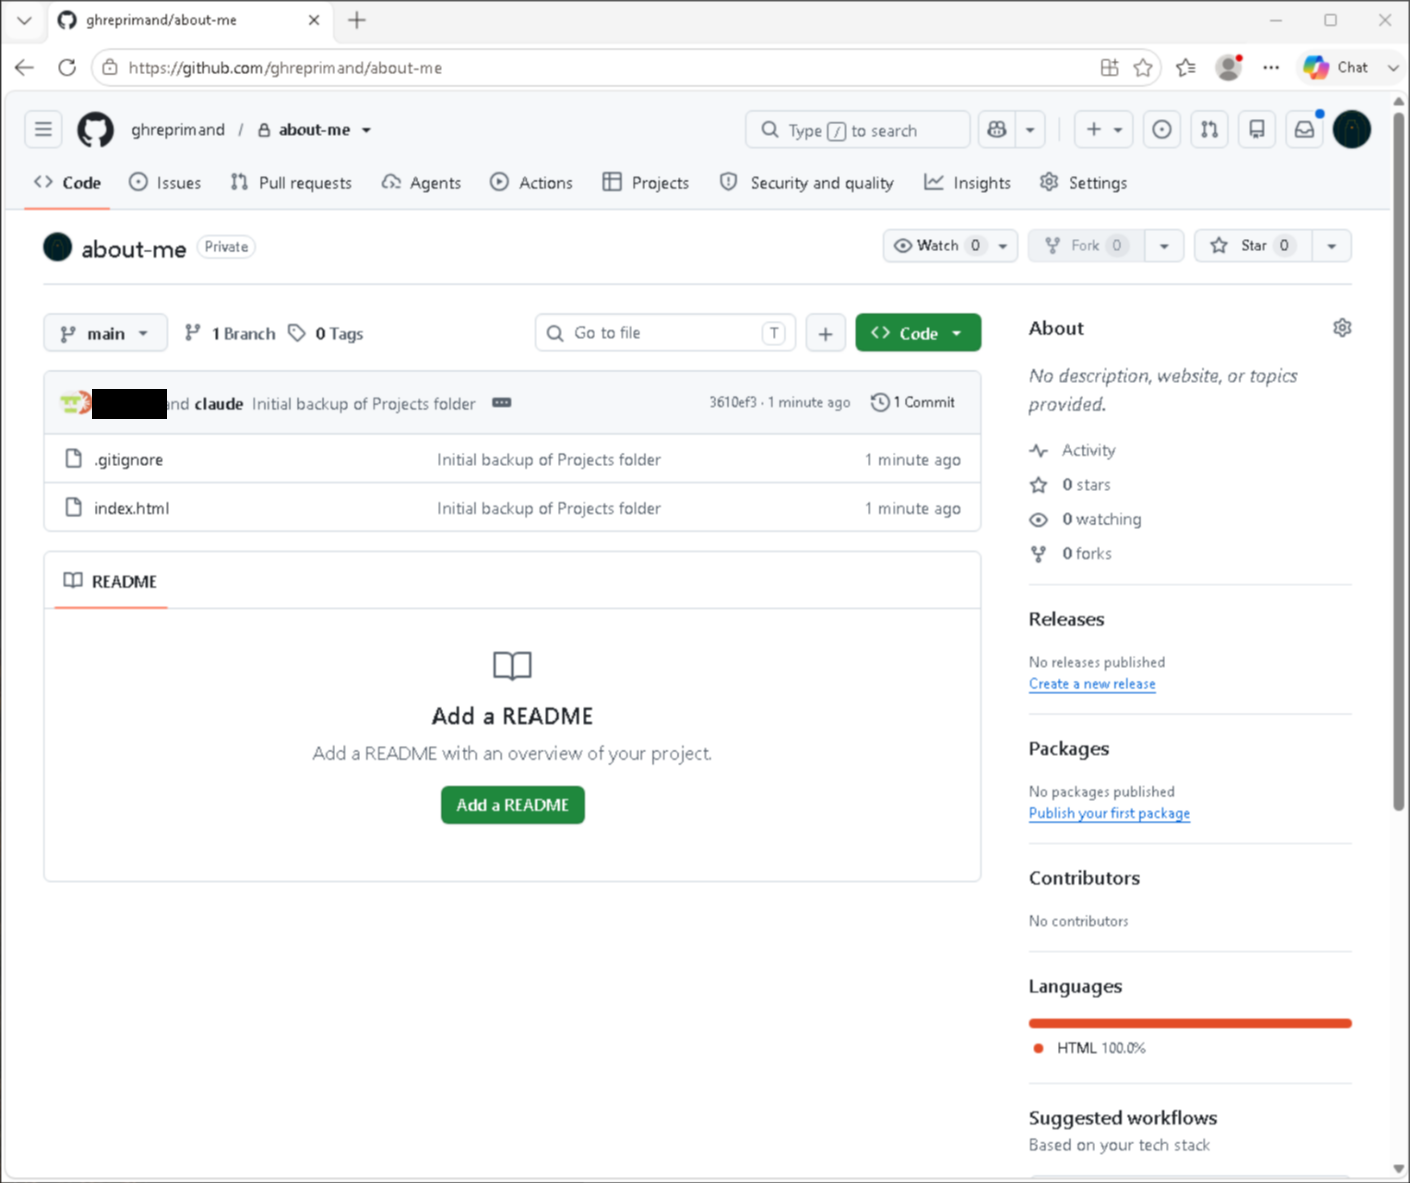The height and width of the screenshot is (1183, 1410).
Task: Click the HTML language color bar
Action: pyautogui.click(x=1190, y=1023)
